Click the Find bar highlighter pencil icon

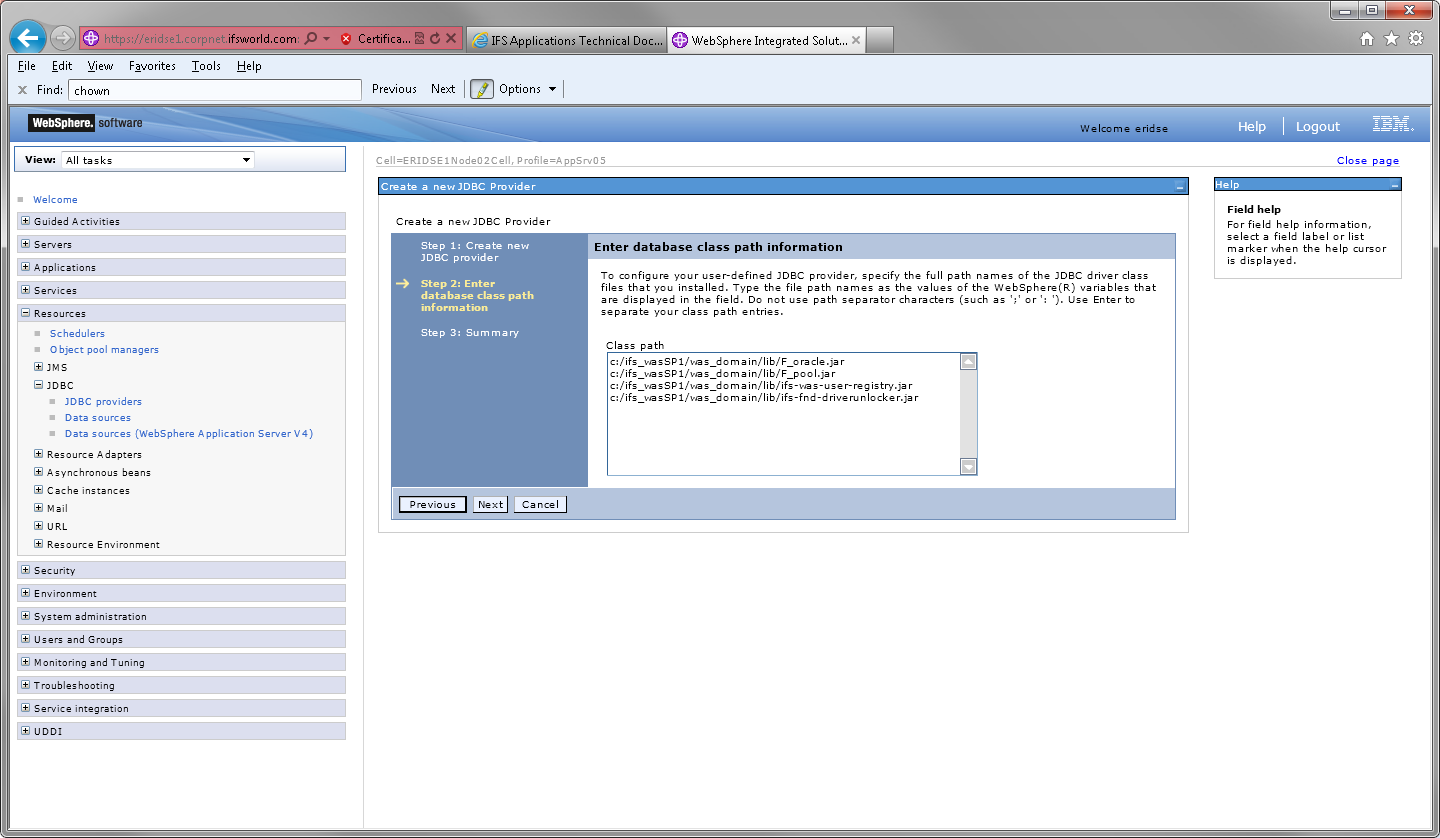[482, 89]
